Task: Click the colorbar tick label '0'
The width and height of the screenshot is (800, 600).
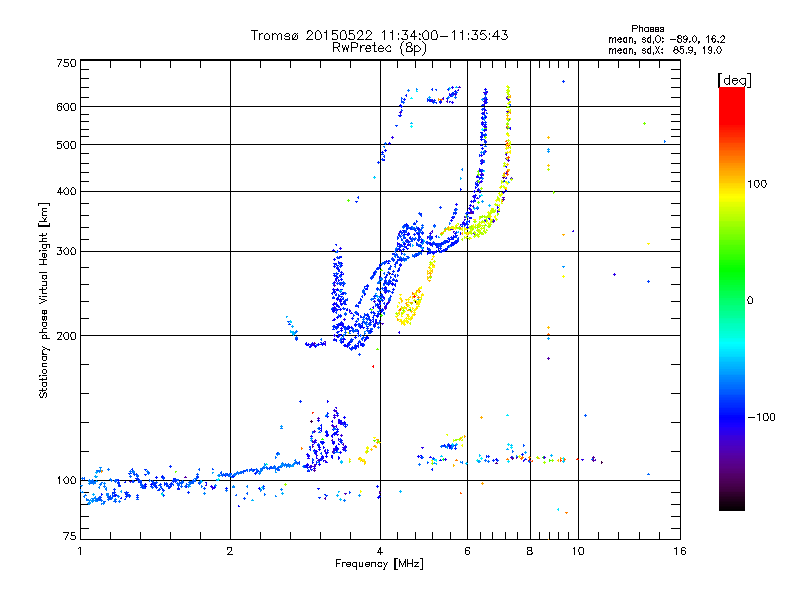Action: (x=749, y=301)
